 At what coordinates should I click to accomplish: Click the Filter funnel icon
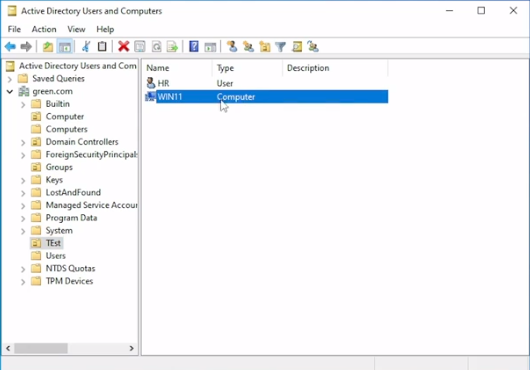pyautogui.click(x=281, y=46)
